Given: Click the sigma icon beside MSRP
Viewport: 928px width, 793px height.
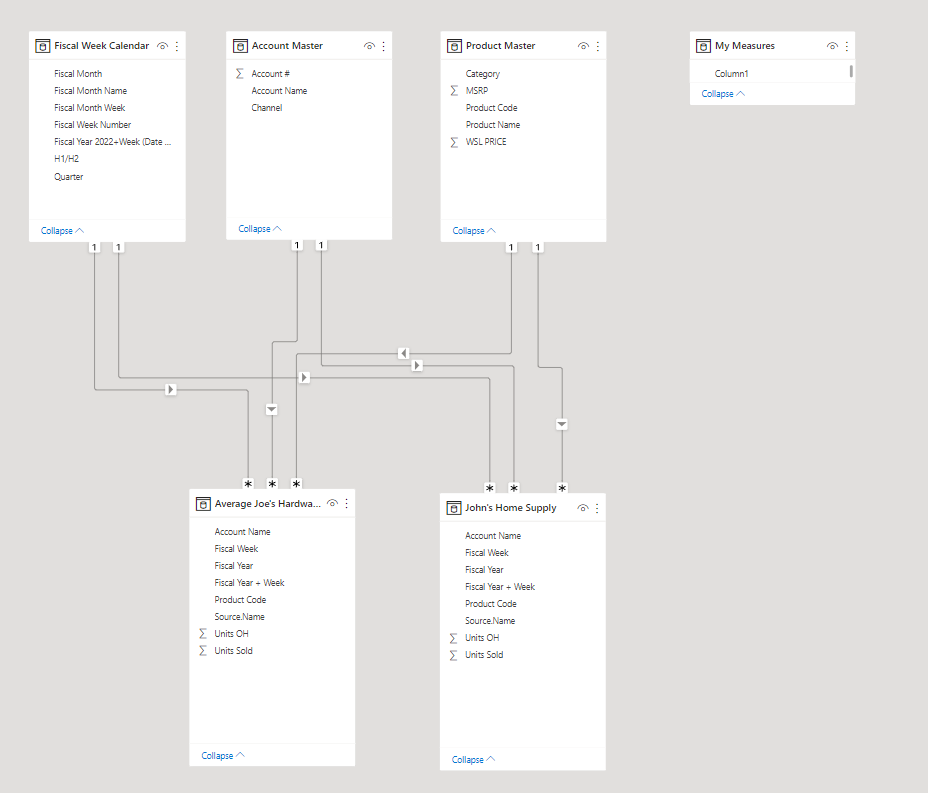Looking at the screenshot, I should [x=454, y=91].
